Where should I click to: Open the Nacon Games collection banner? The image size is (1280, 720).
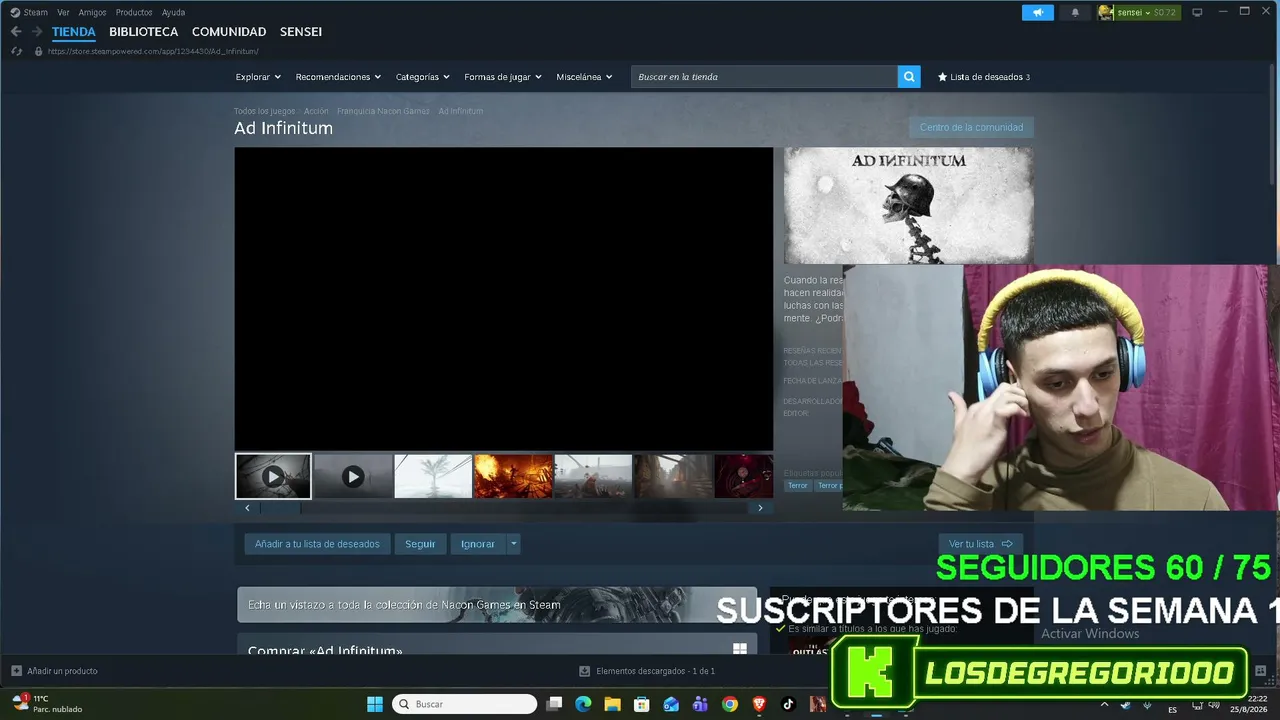(x=497, y=605)
